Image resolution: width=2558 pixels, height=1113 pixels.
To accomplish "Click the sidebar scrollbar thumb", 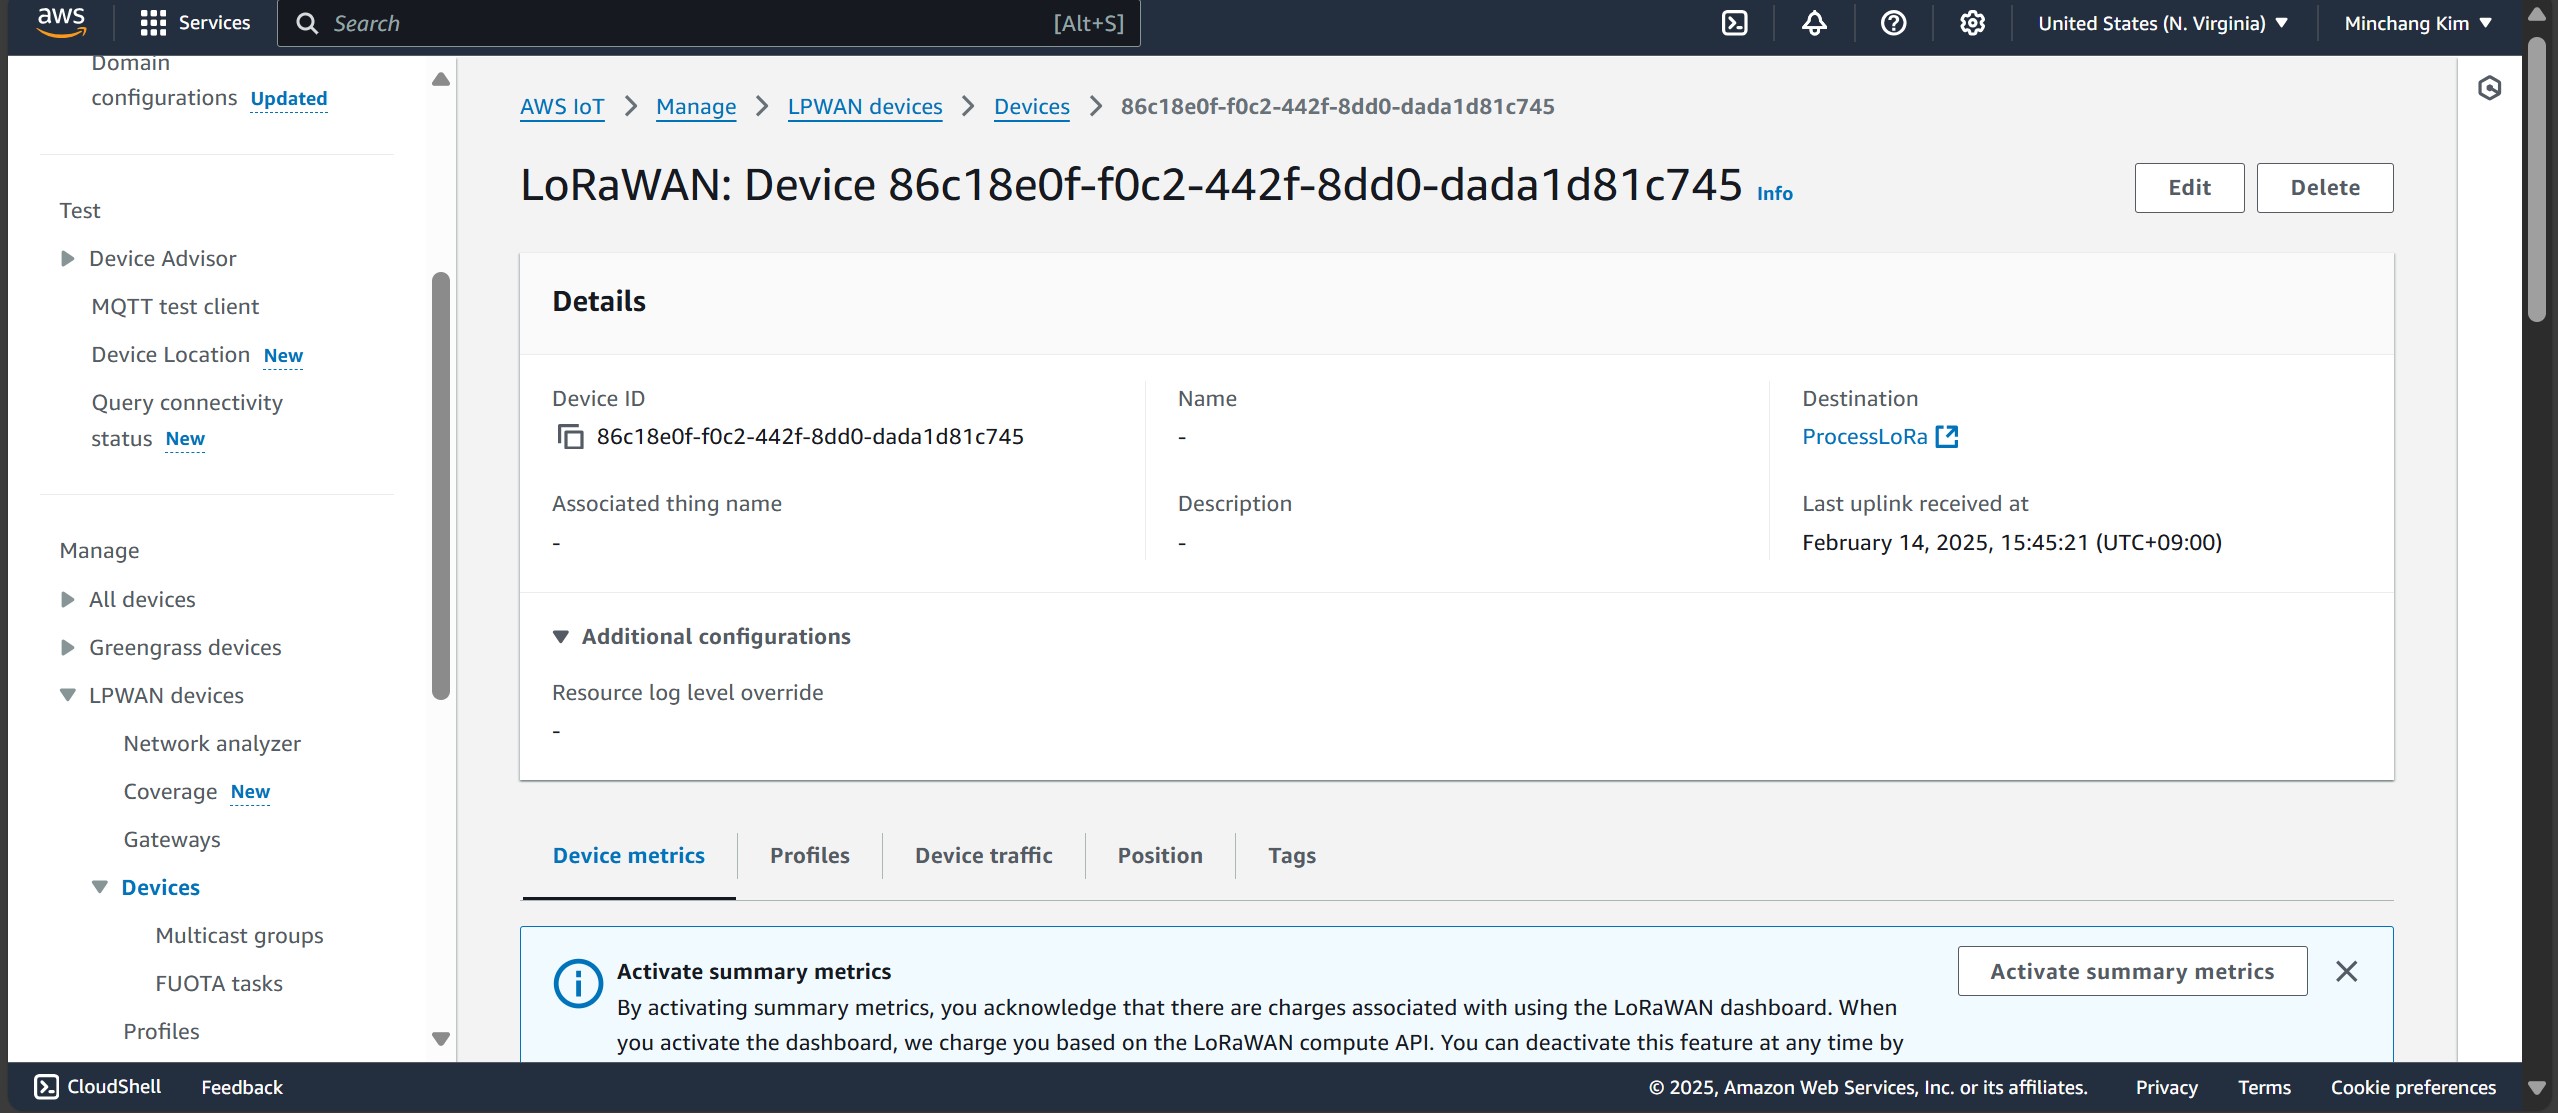I will coord(441,486).
